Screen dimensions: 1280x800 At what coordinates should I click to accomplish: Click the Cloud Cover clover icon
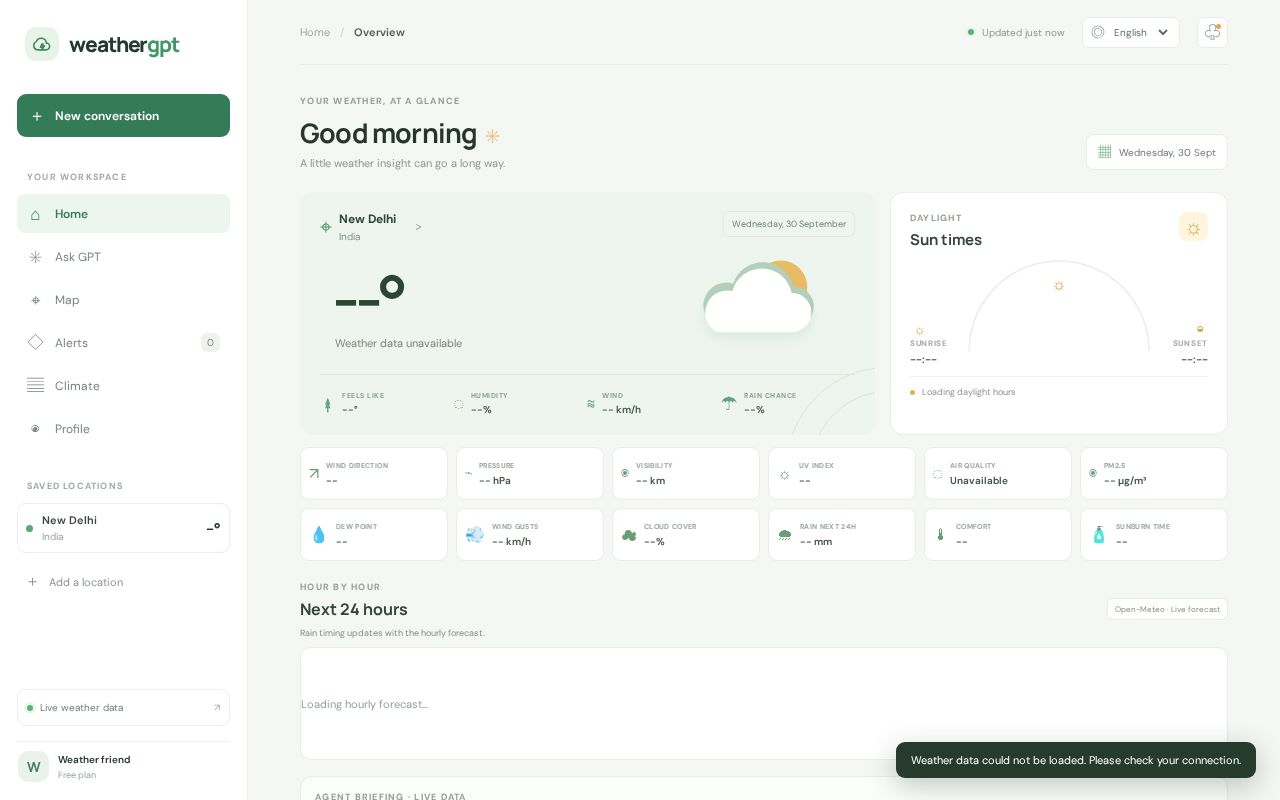point(629,535)
